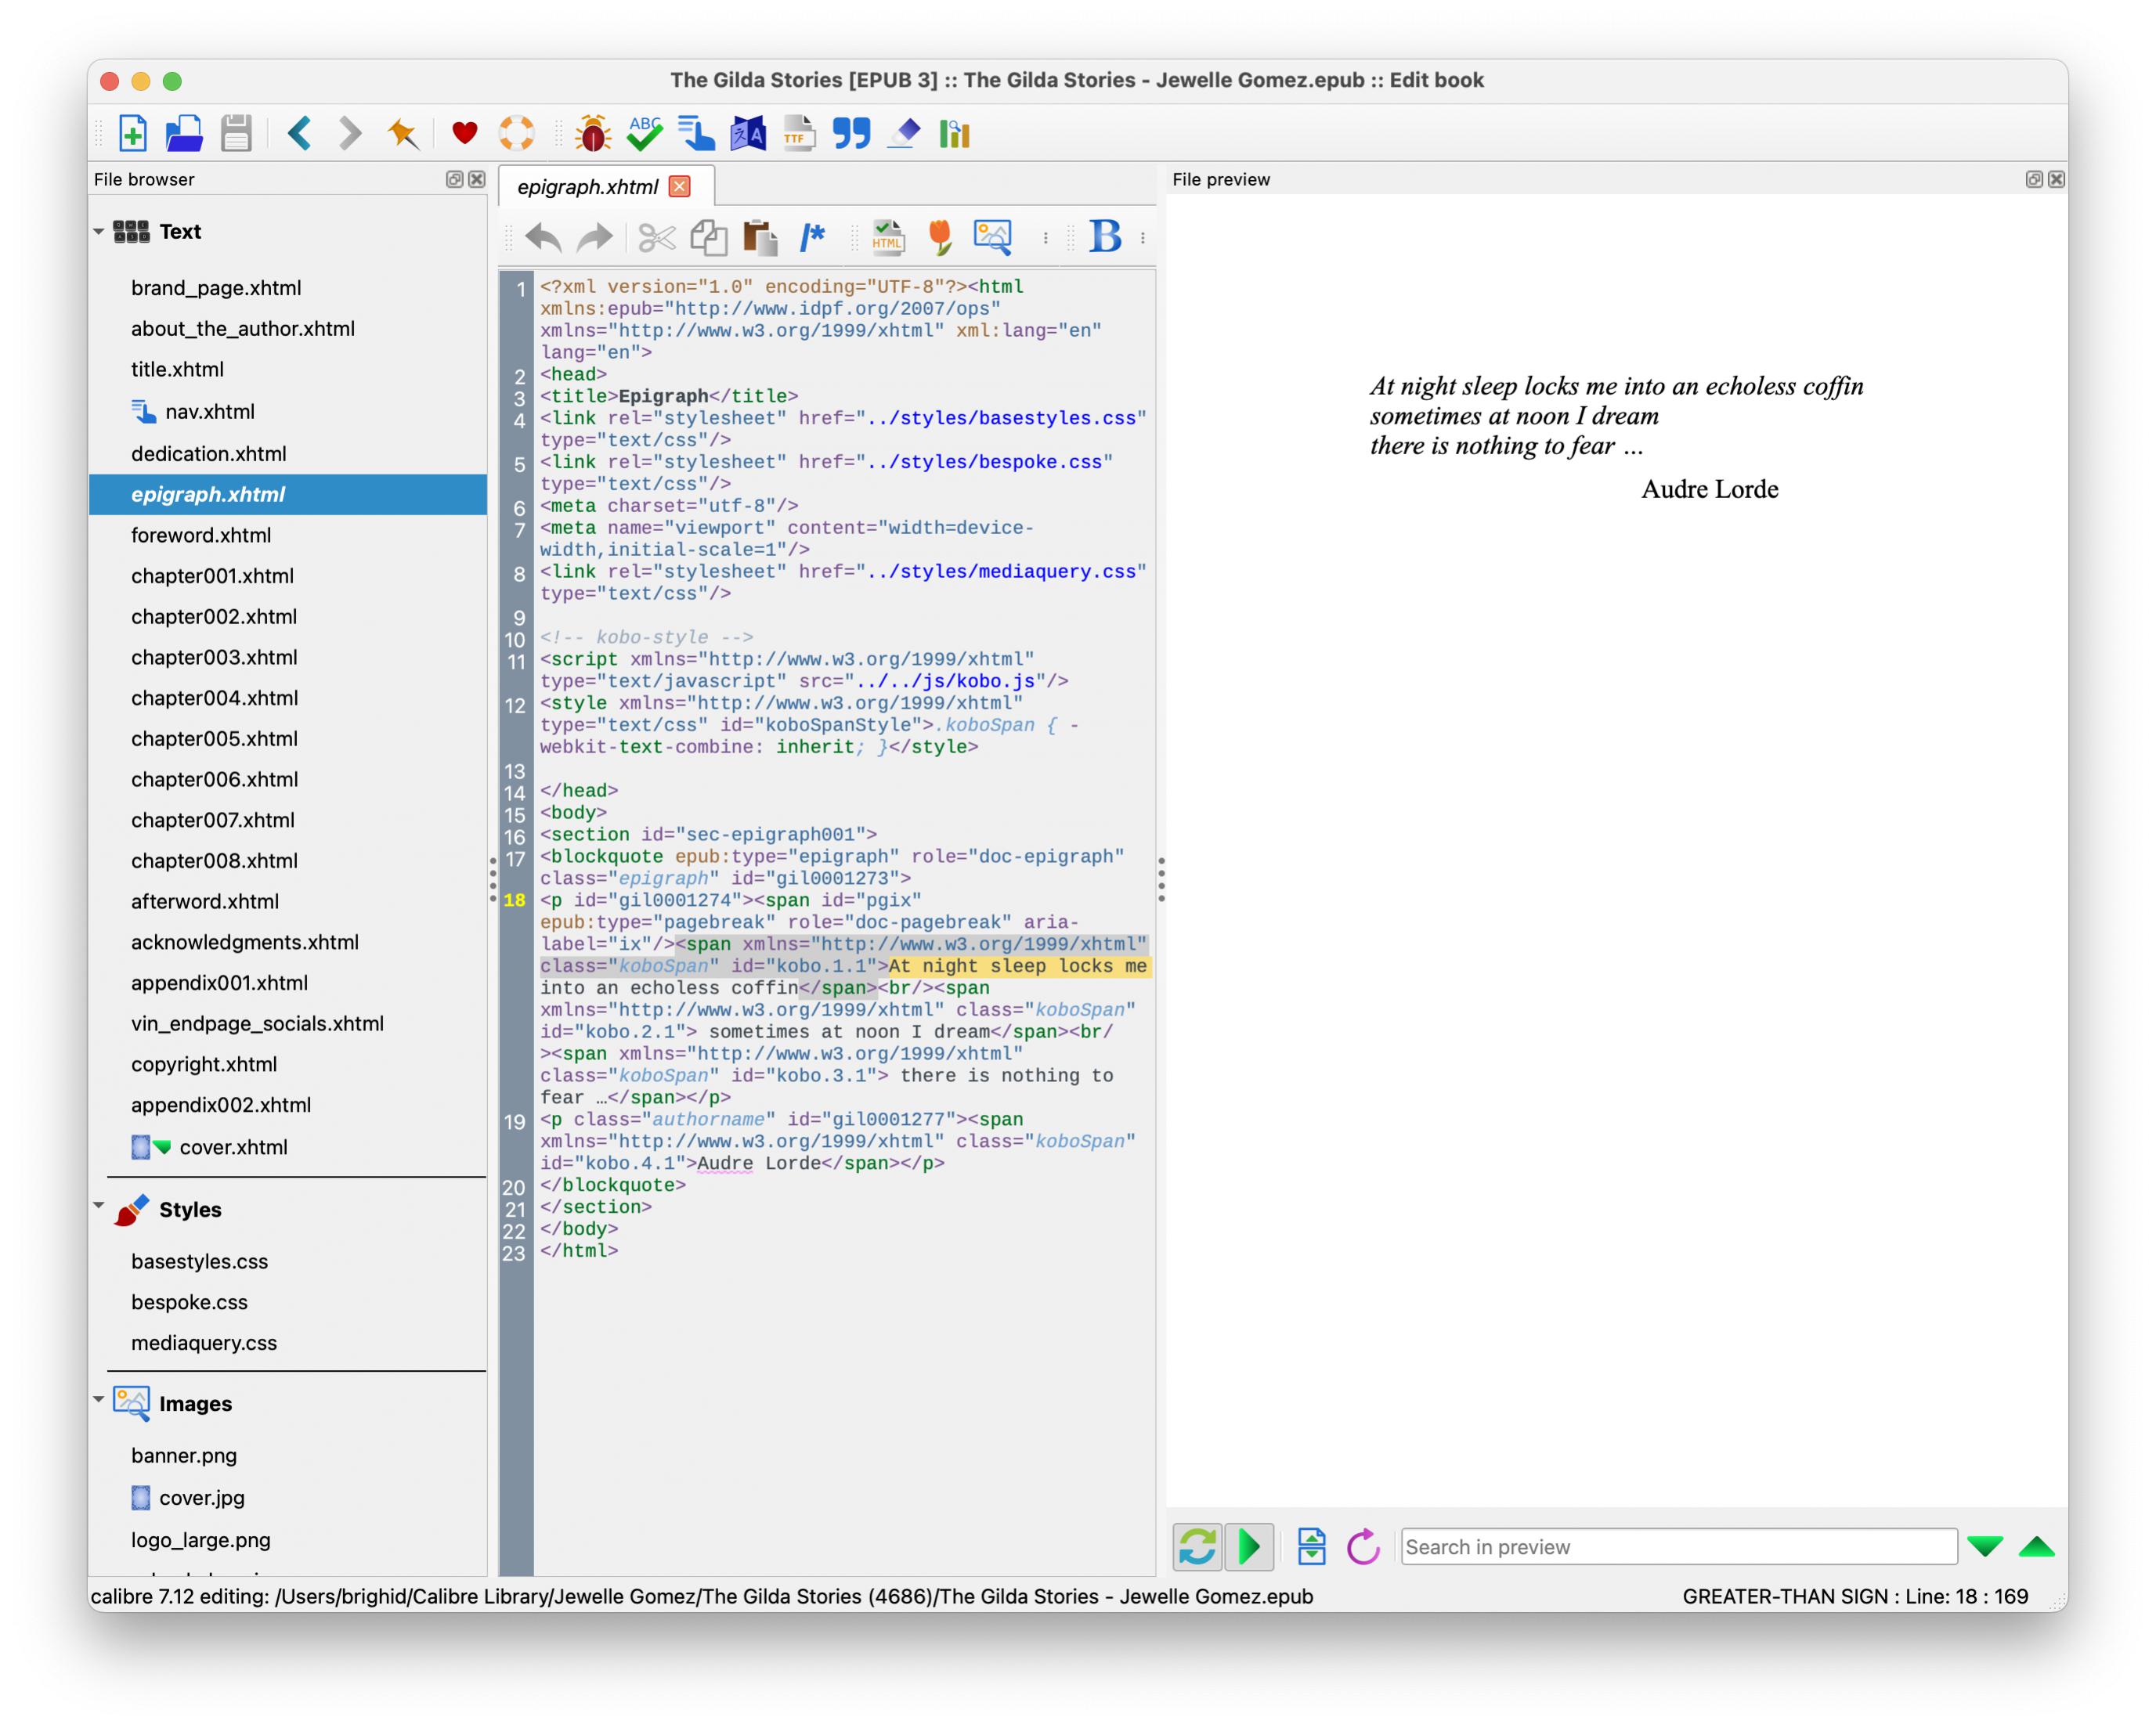
Task: Click the Bold formatting button
Action: point(1105,237)
